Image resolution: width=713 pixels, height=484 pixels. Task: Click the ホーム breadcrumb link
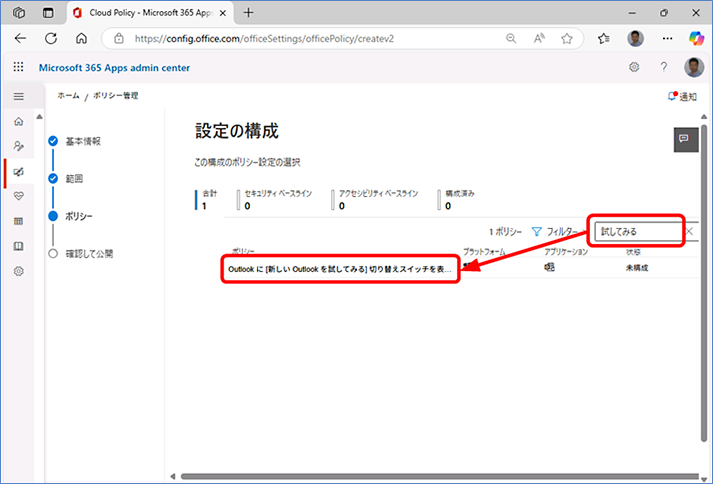(x=68, y=96)
